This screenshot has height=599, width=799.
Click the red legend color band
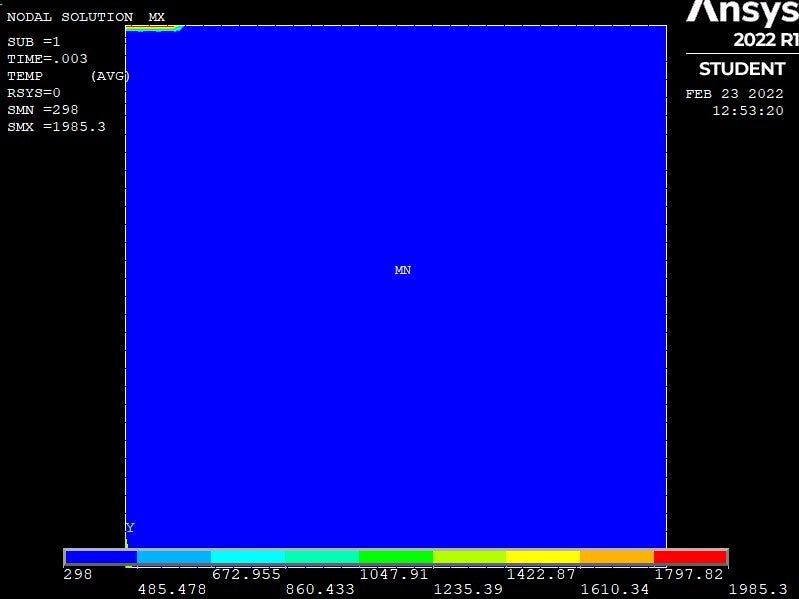click(690, 557)
